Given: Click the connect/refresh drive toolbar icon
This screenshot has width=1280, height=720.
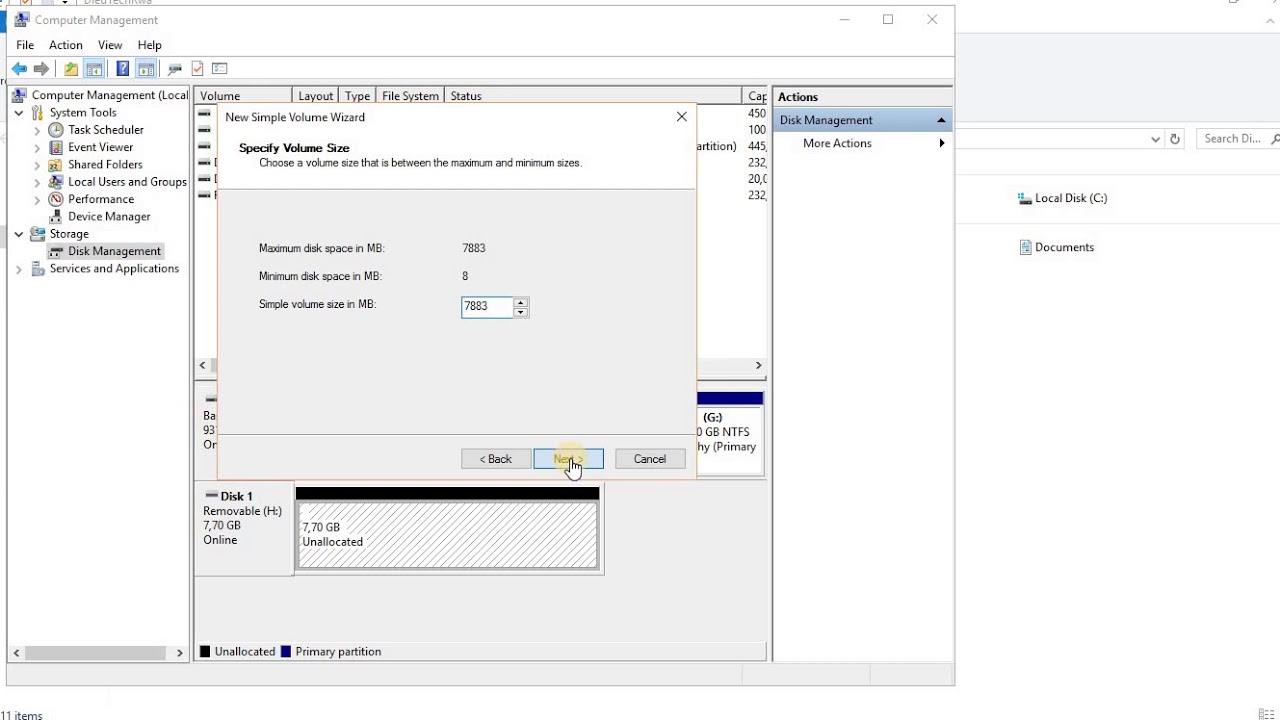Looking at the screenshot, I should click(175, 69).
